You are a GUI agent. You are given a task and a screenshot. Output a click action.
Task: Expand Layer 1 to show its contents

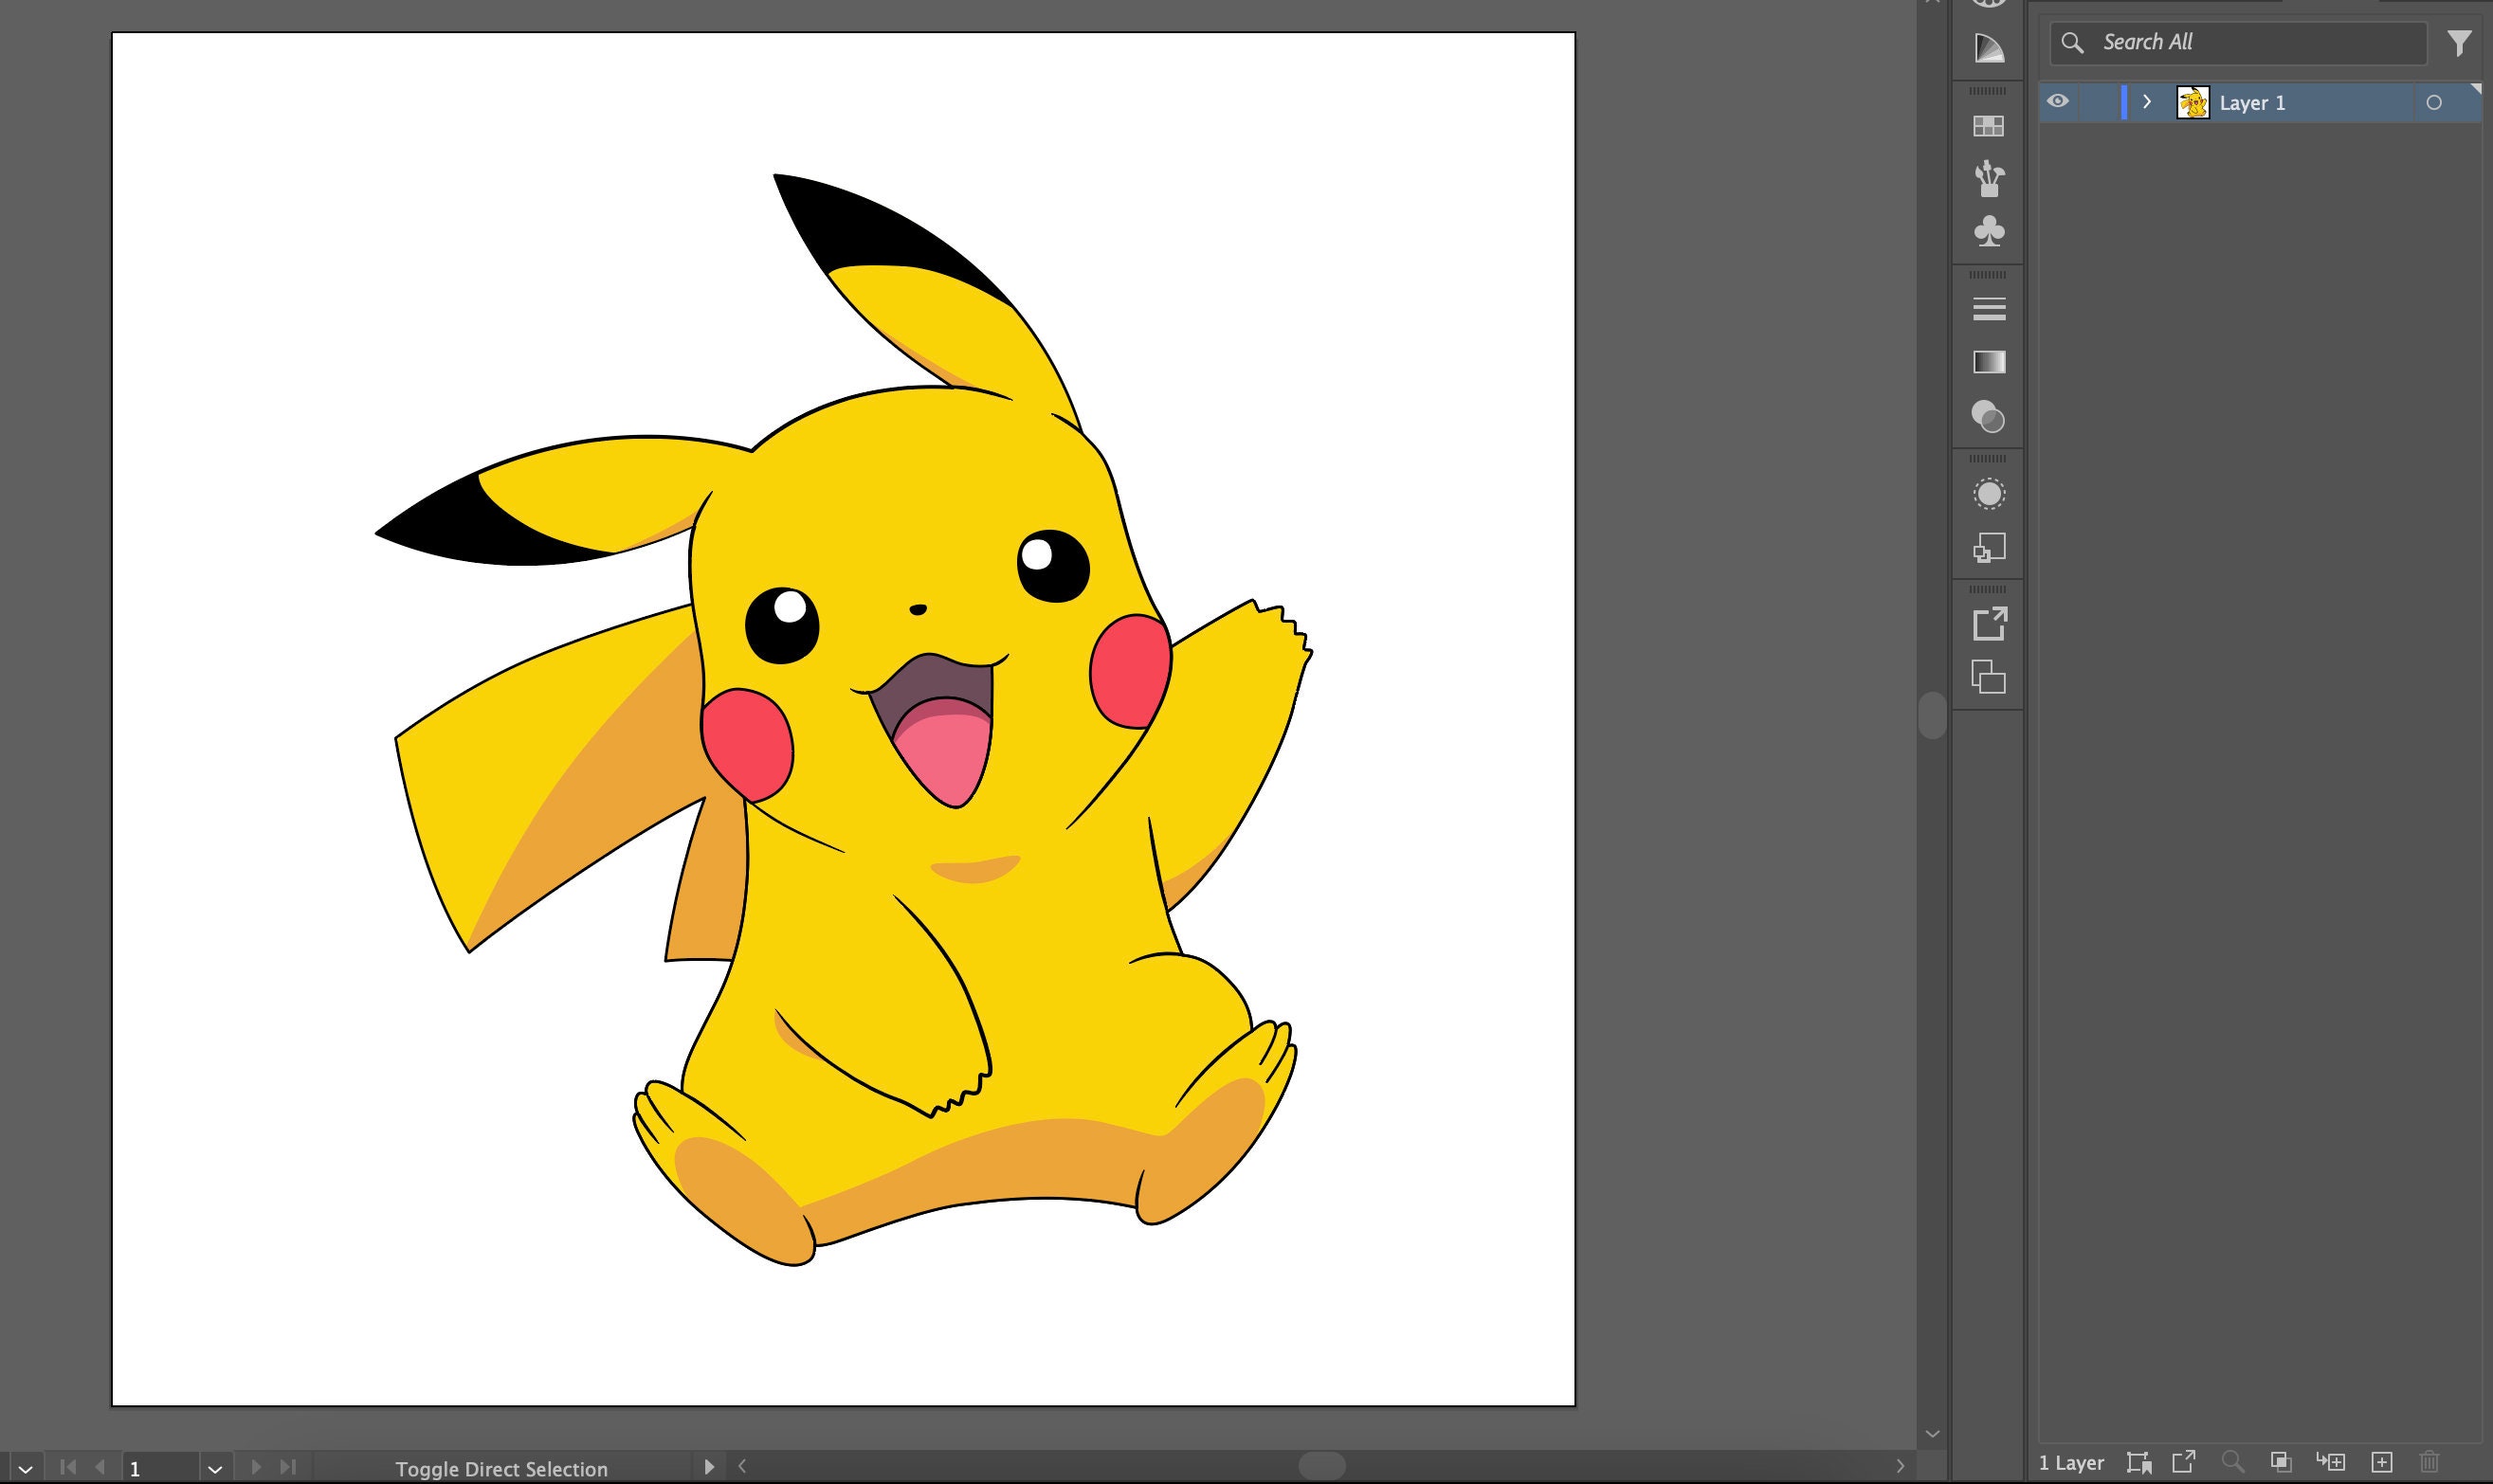[2146, 102]
